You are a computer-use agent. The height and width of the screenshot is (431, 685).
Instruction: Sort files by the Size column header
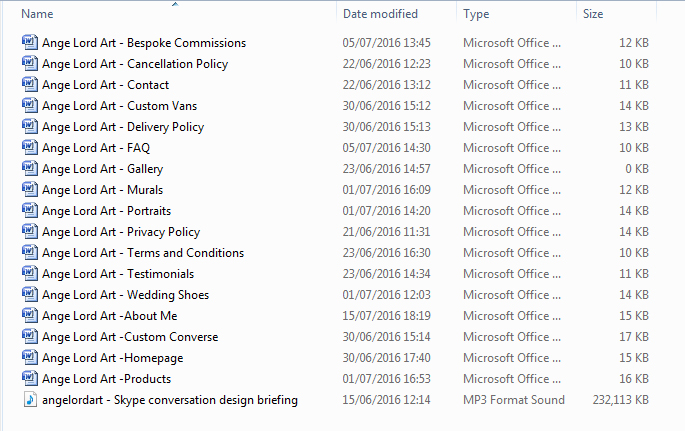(x=593, y=14)
